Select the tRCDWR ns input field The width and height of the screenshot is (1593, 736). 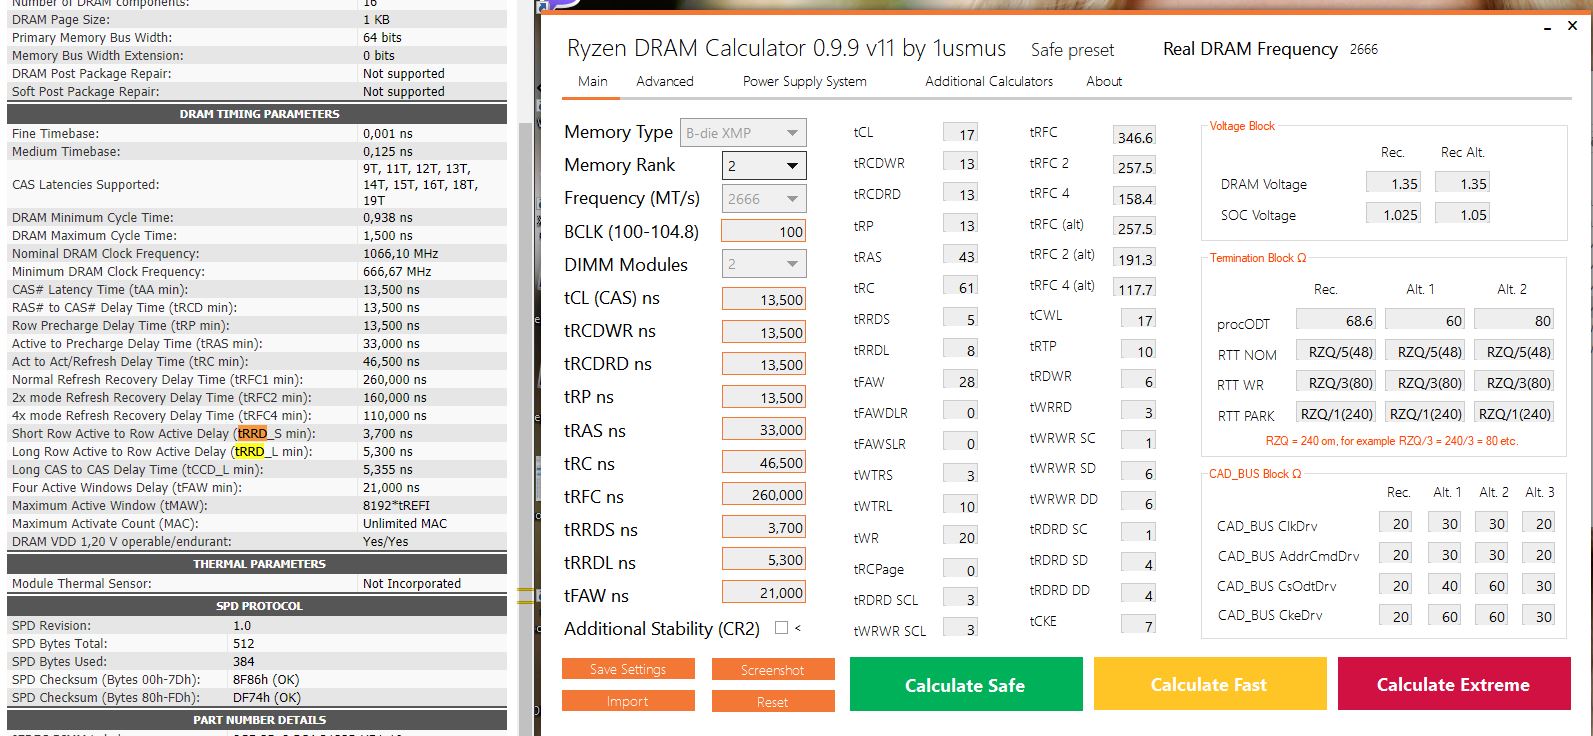(764, 332)
